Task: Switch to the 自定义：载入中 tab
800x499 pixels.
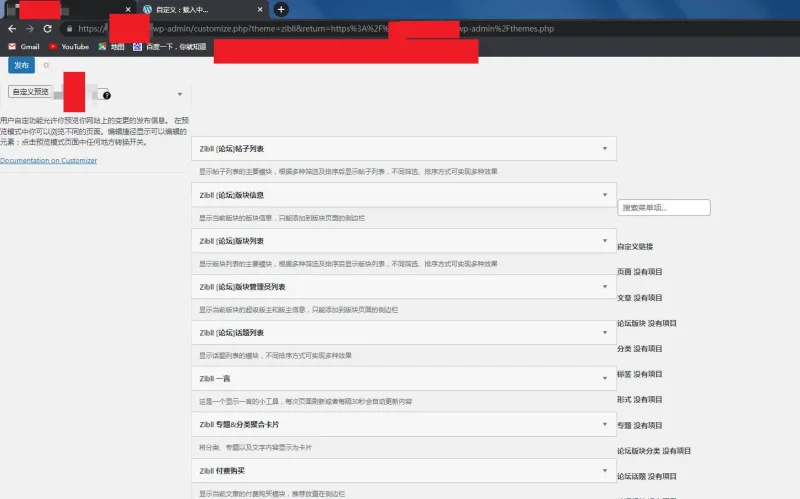Action: pyautogui.click(x=202, y=10)
